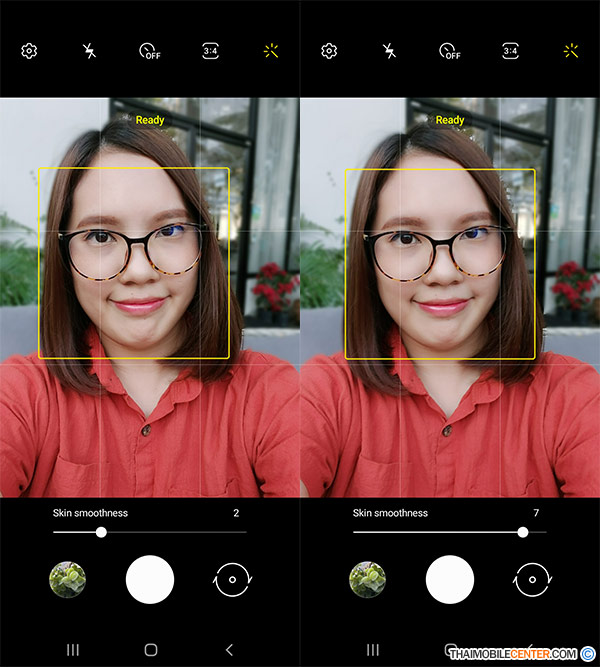The image size is (600, 667).
Task: Toggle flash icon in left phone screen
Action: point(89,51)
